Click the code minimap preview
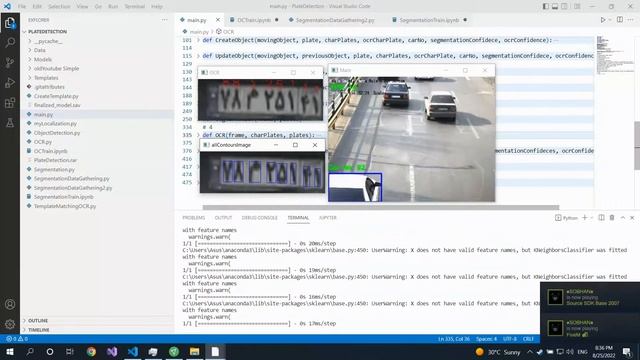The image size is (640, 360). tap(614, 55)
